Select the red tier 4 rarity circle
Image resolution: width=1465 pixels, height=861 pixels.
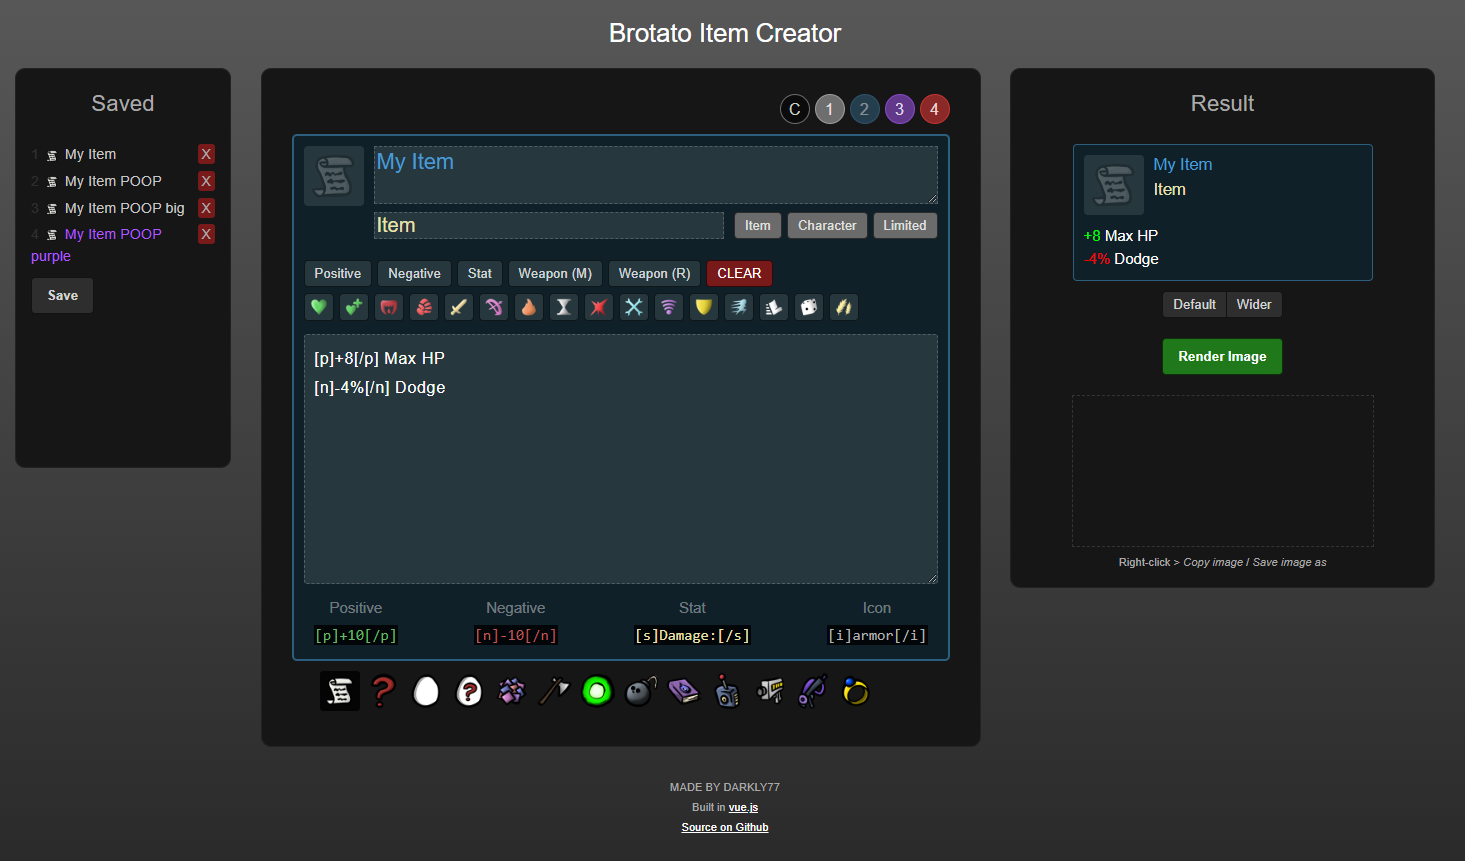tap(934, 108)
